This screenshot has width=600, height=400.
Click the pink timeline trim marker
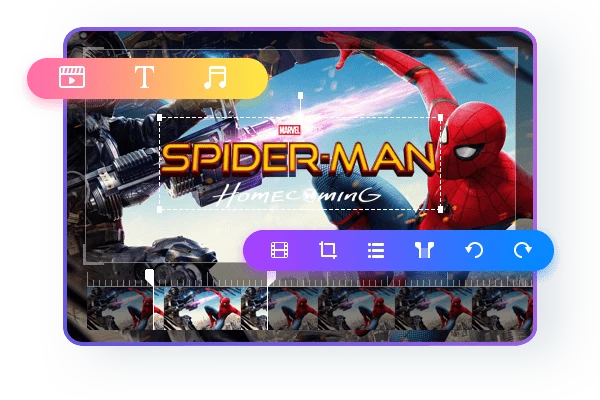pos(271,278)
